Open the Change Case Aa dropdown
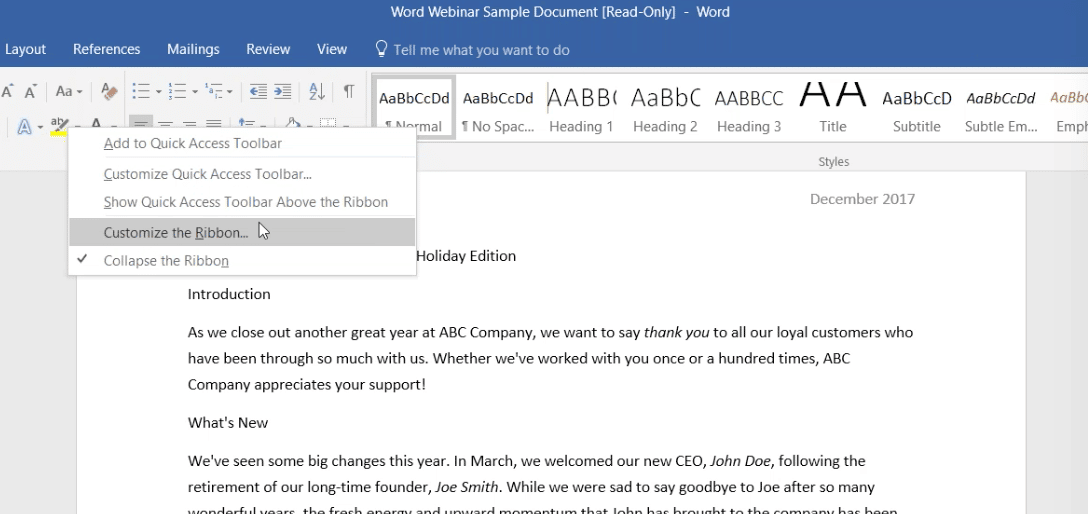 click(x=69, y=91)
